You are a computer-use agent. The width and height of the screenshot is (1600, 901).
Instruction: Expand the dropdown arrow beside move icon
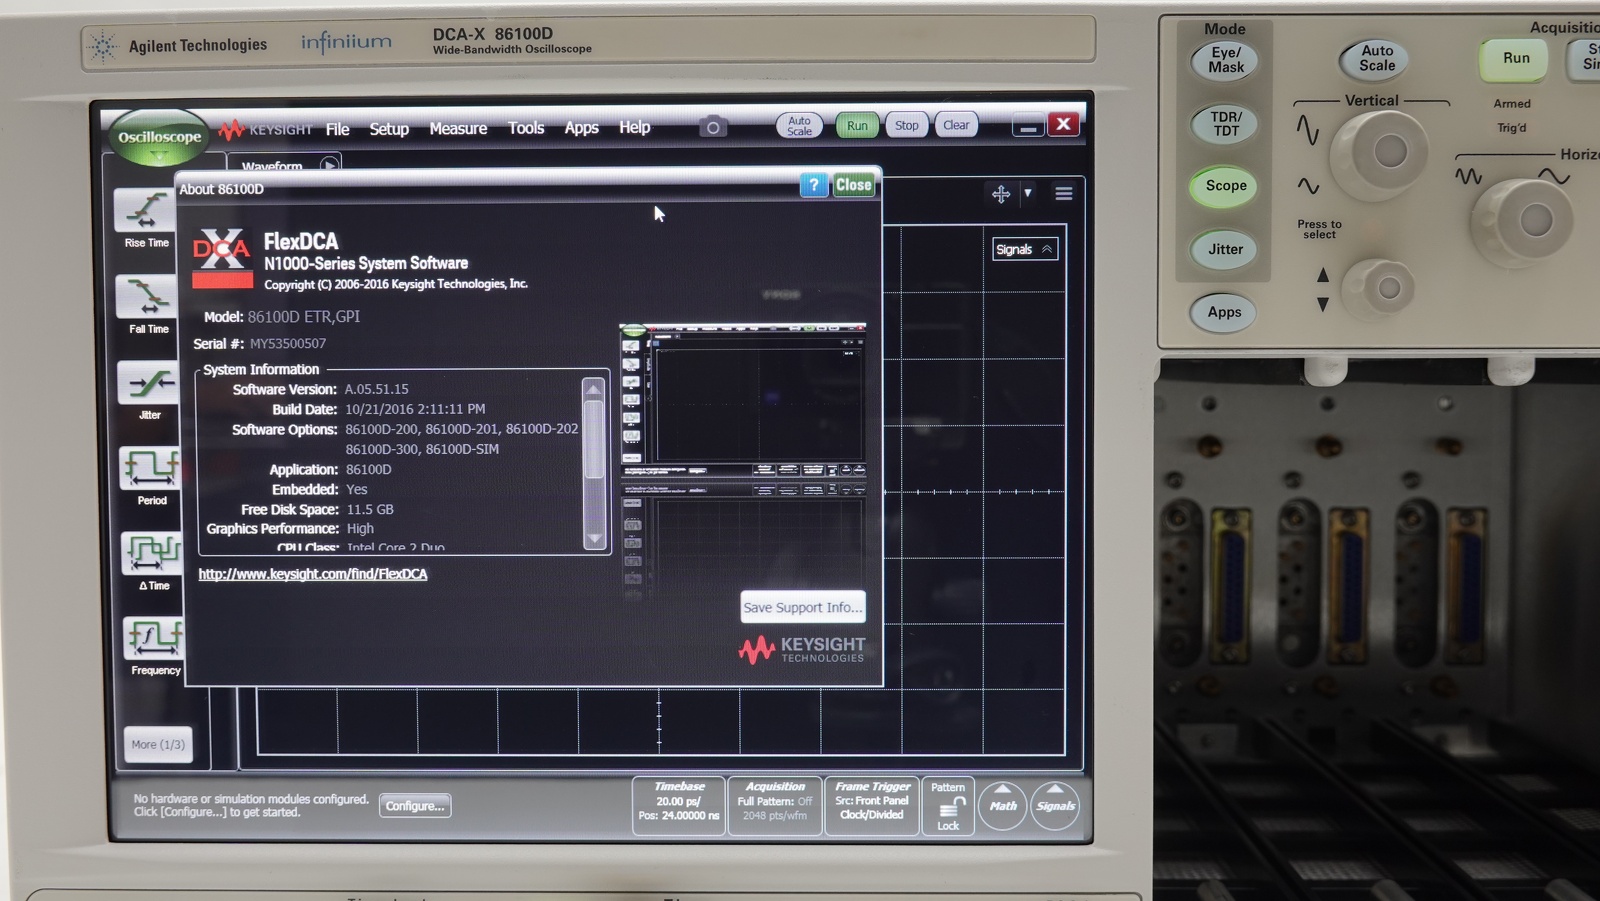[x=1027, y=193]
